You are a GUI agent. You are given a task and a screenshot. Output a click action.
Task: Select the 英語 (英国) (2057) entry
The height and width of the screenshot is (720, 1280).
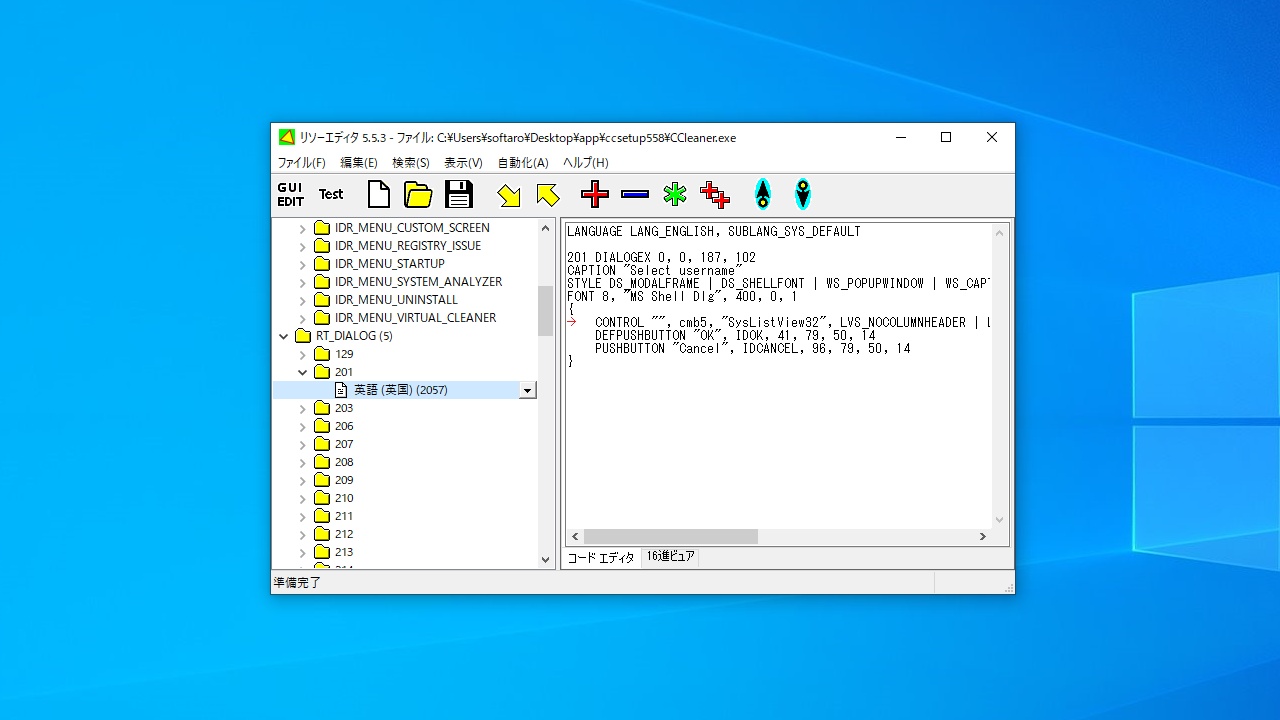coord(400,390)
